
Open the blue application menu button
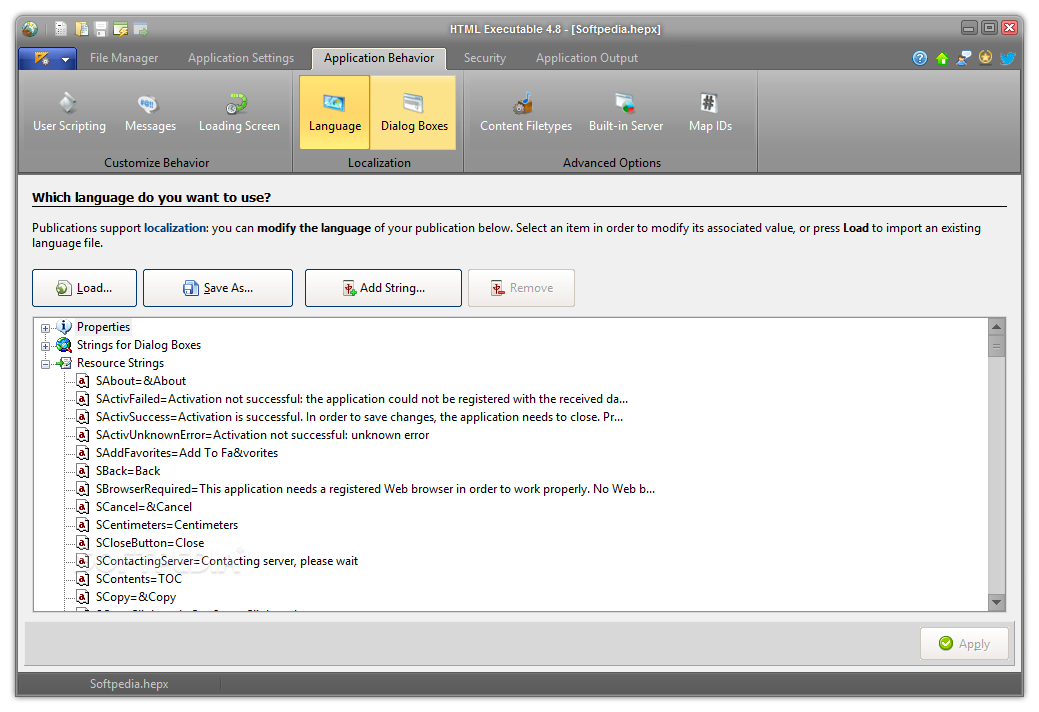coord(48,58)
